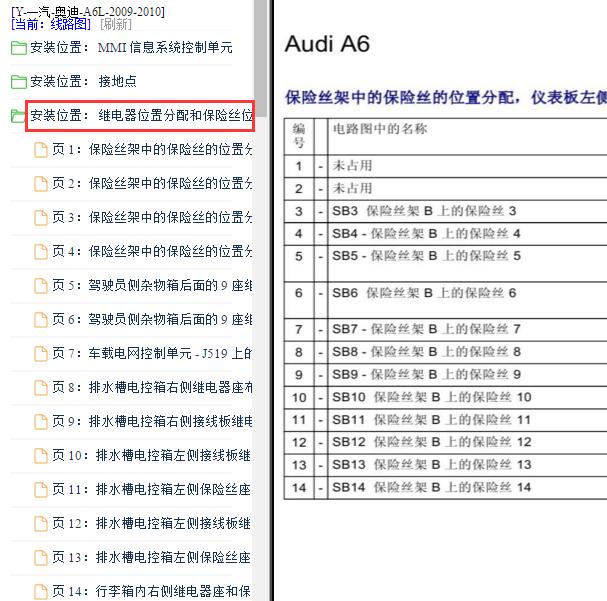Click the document icon for 页 4
The image size is (607, 601).
(x=41, y=252)
